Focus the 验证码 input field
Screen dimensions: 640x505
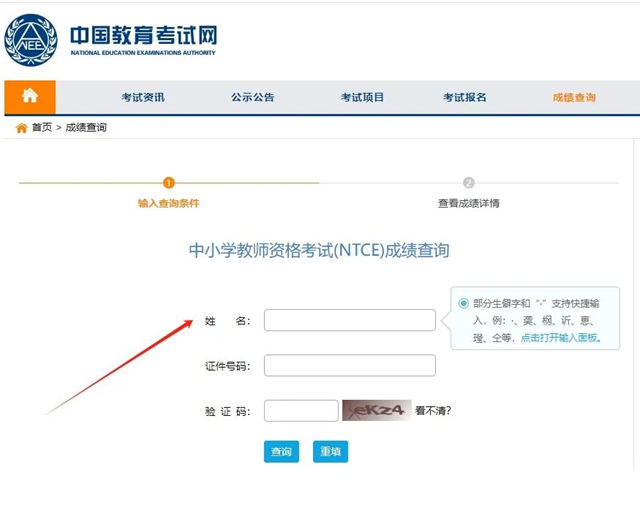(301, 410)
